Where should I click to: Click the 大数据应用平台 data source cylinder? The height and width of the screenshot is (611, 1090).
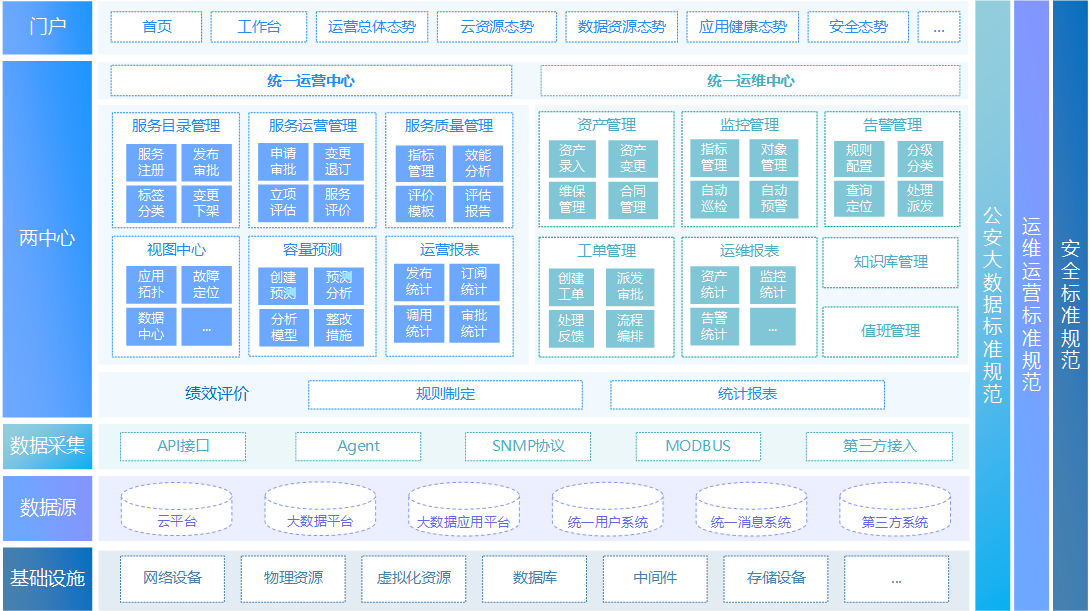463,509
